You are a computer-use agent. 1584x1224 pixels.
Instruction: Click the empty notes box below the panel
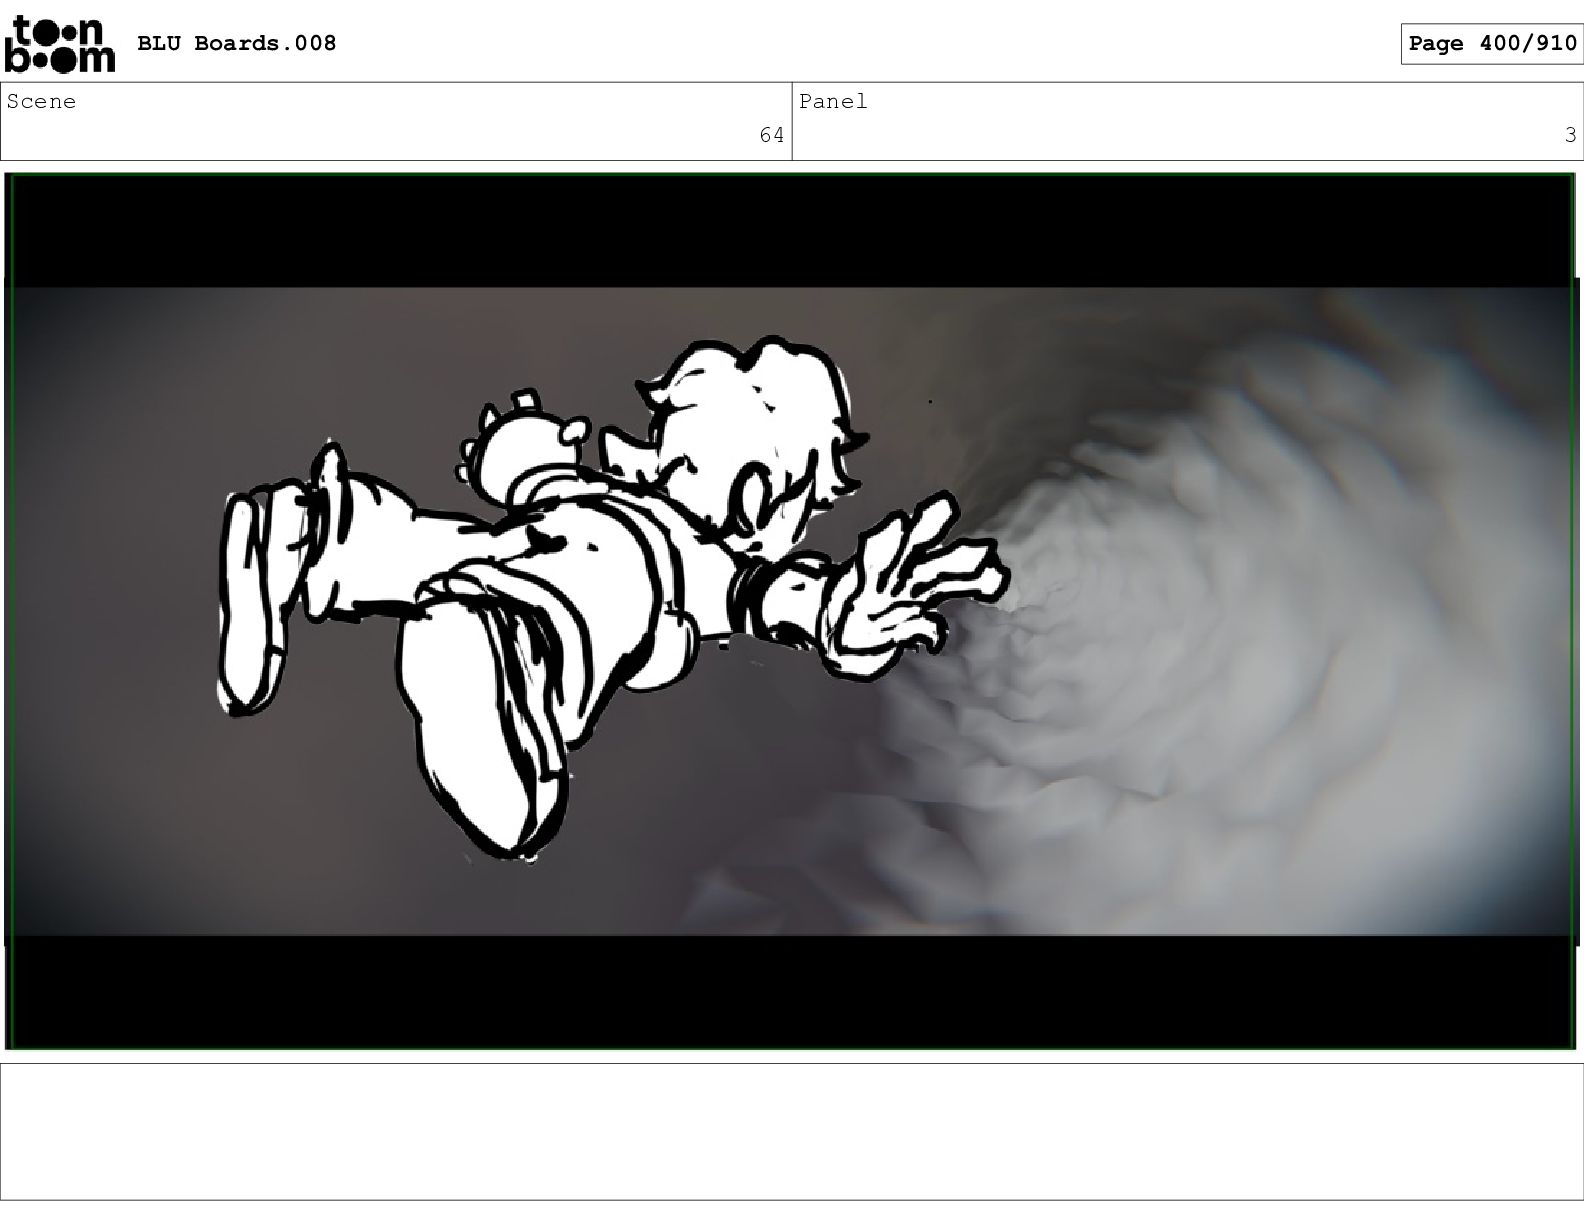coord(792,1131)
